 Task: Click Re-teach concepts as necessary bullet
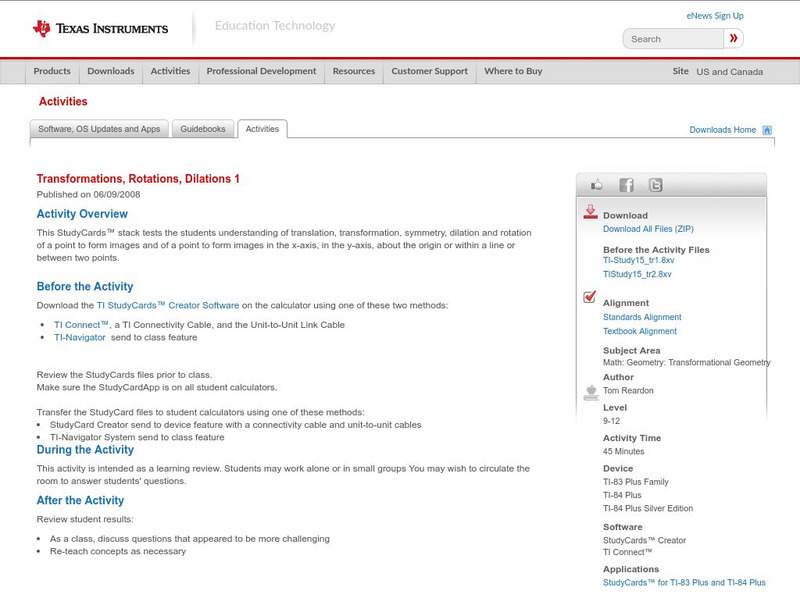[118, 551]
